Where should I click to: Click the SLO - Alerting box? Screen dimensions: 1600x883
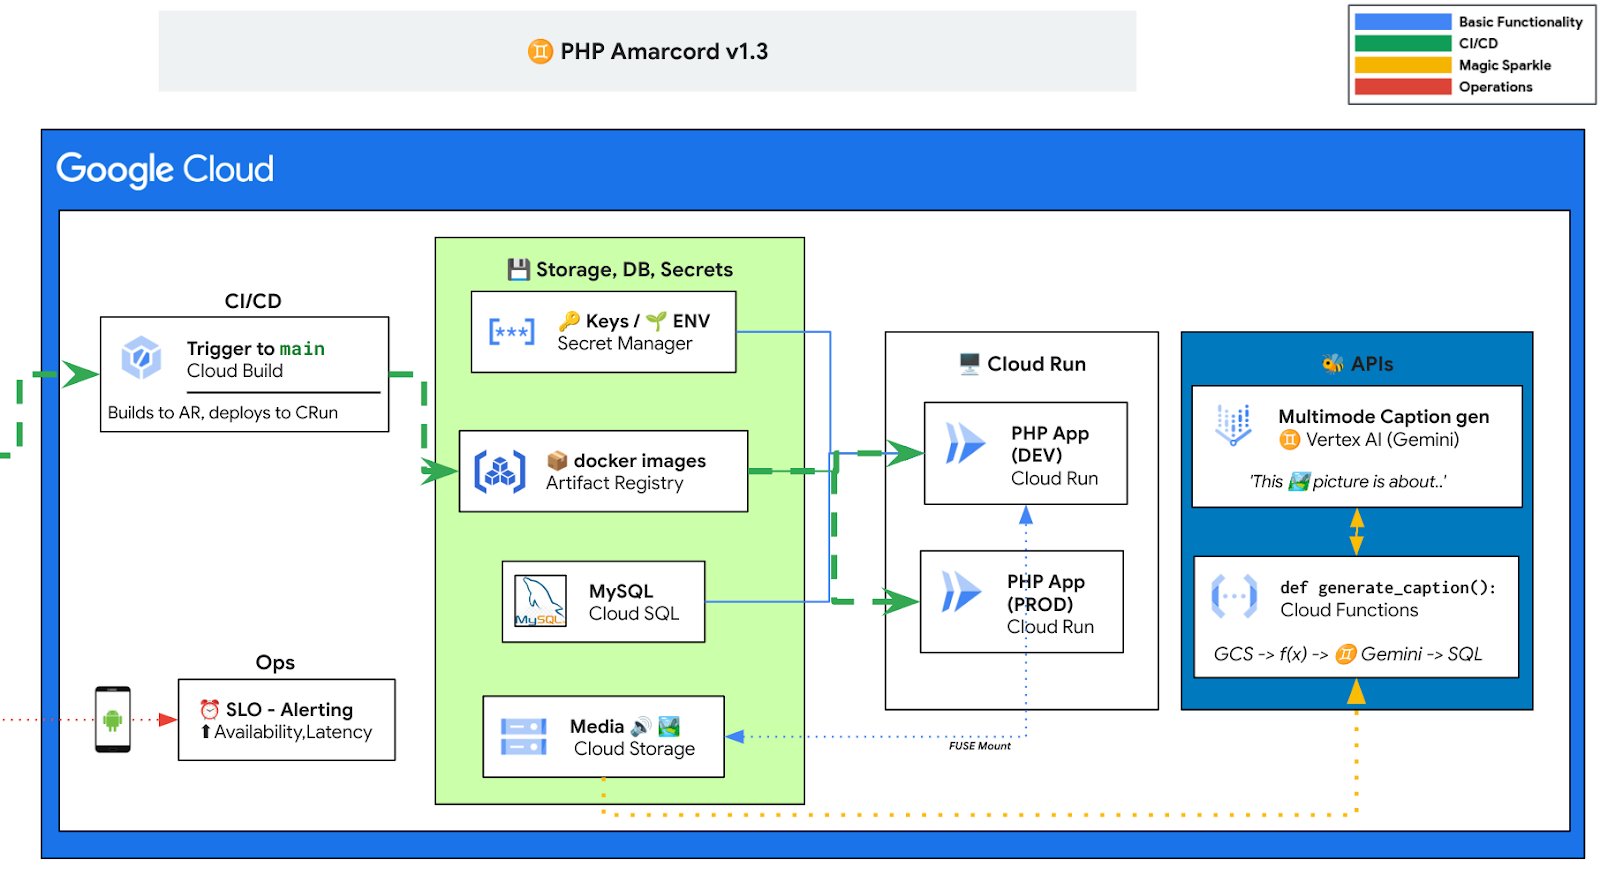point(287,720)
